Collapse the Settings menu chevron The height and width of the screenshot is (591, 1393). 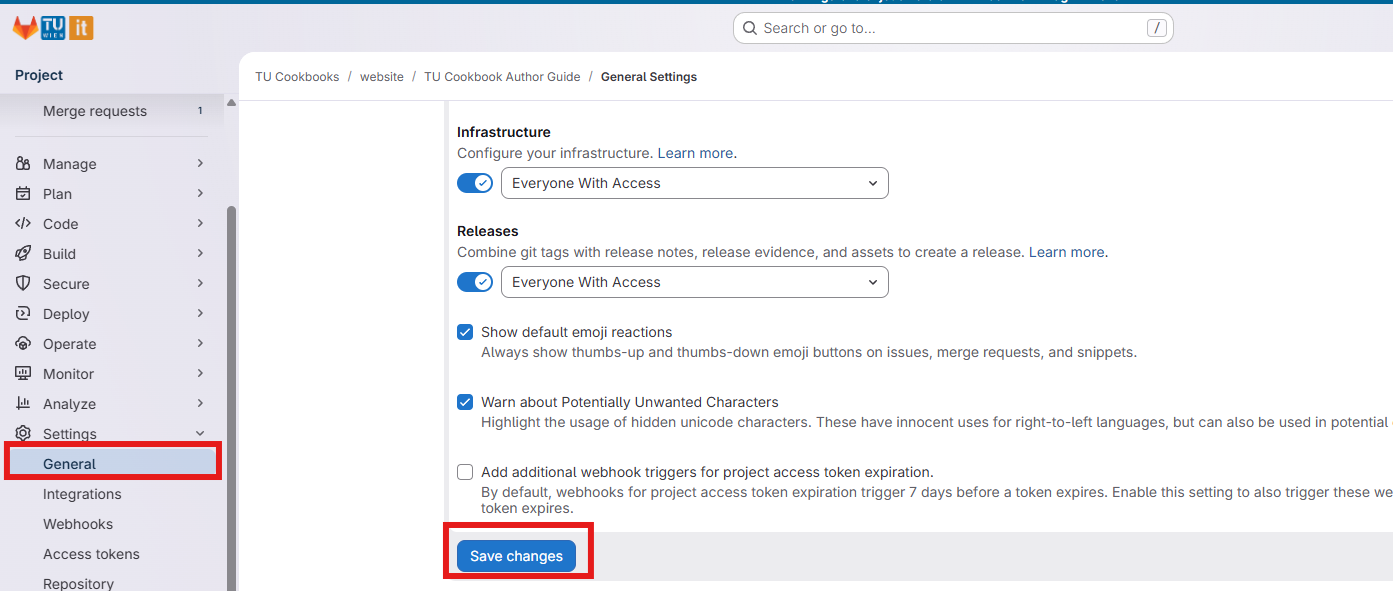[x=200, y=433]
